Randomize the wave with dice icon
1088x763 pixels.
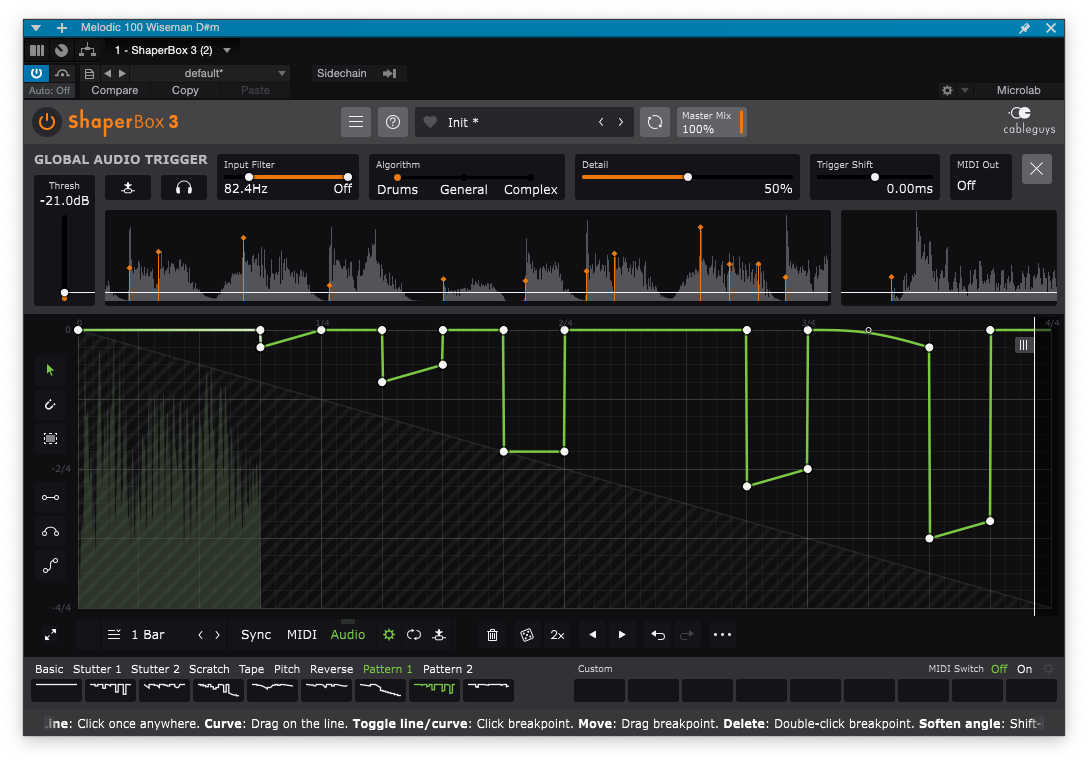click(527, 635)
